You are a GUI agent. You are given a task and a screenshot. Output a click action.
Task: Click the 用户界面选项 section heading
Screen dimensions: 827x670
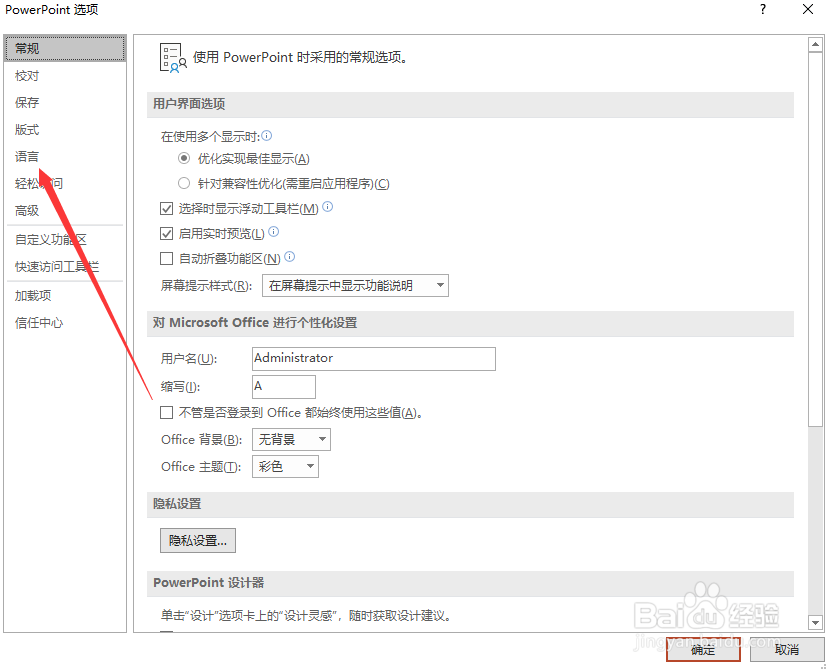(189, 104)
